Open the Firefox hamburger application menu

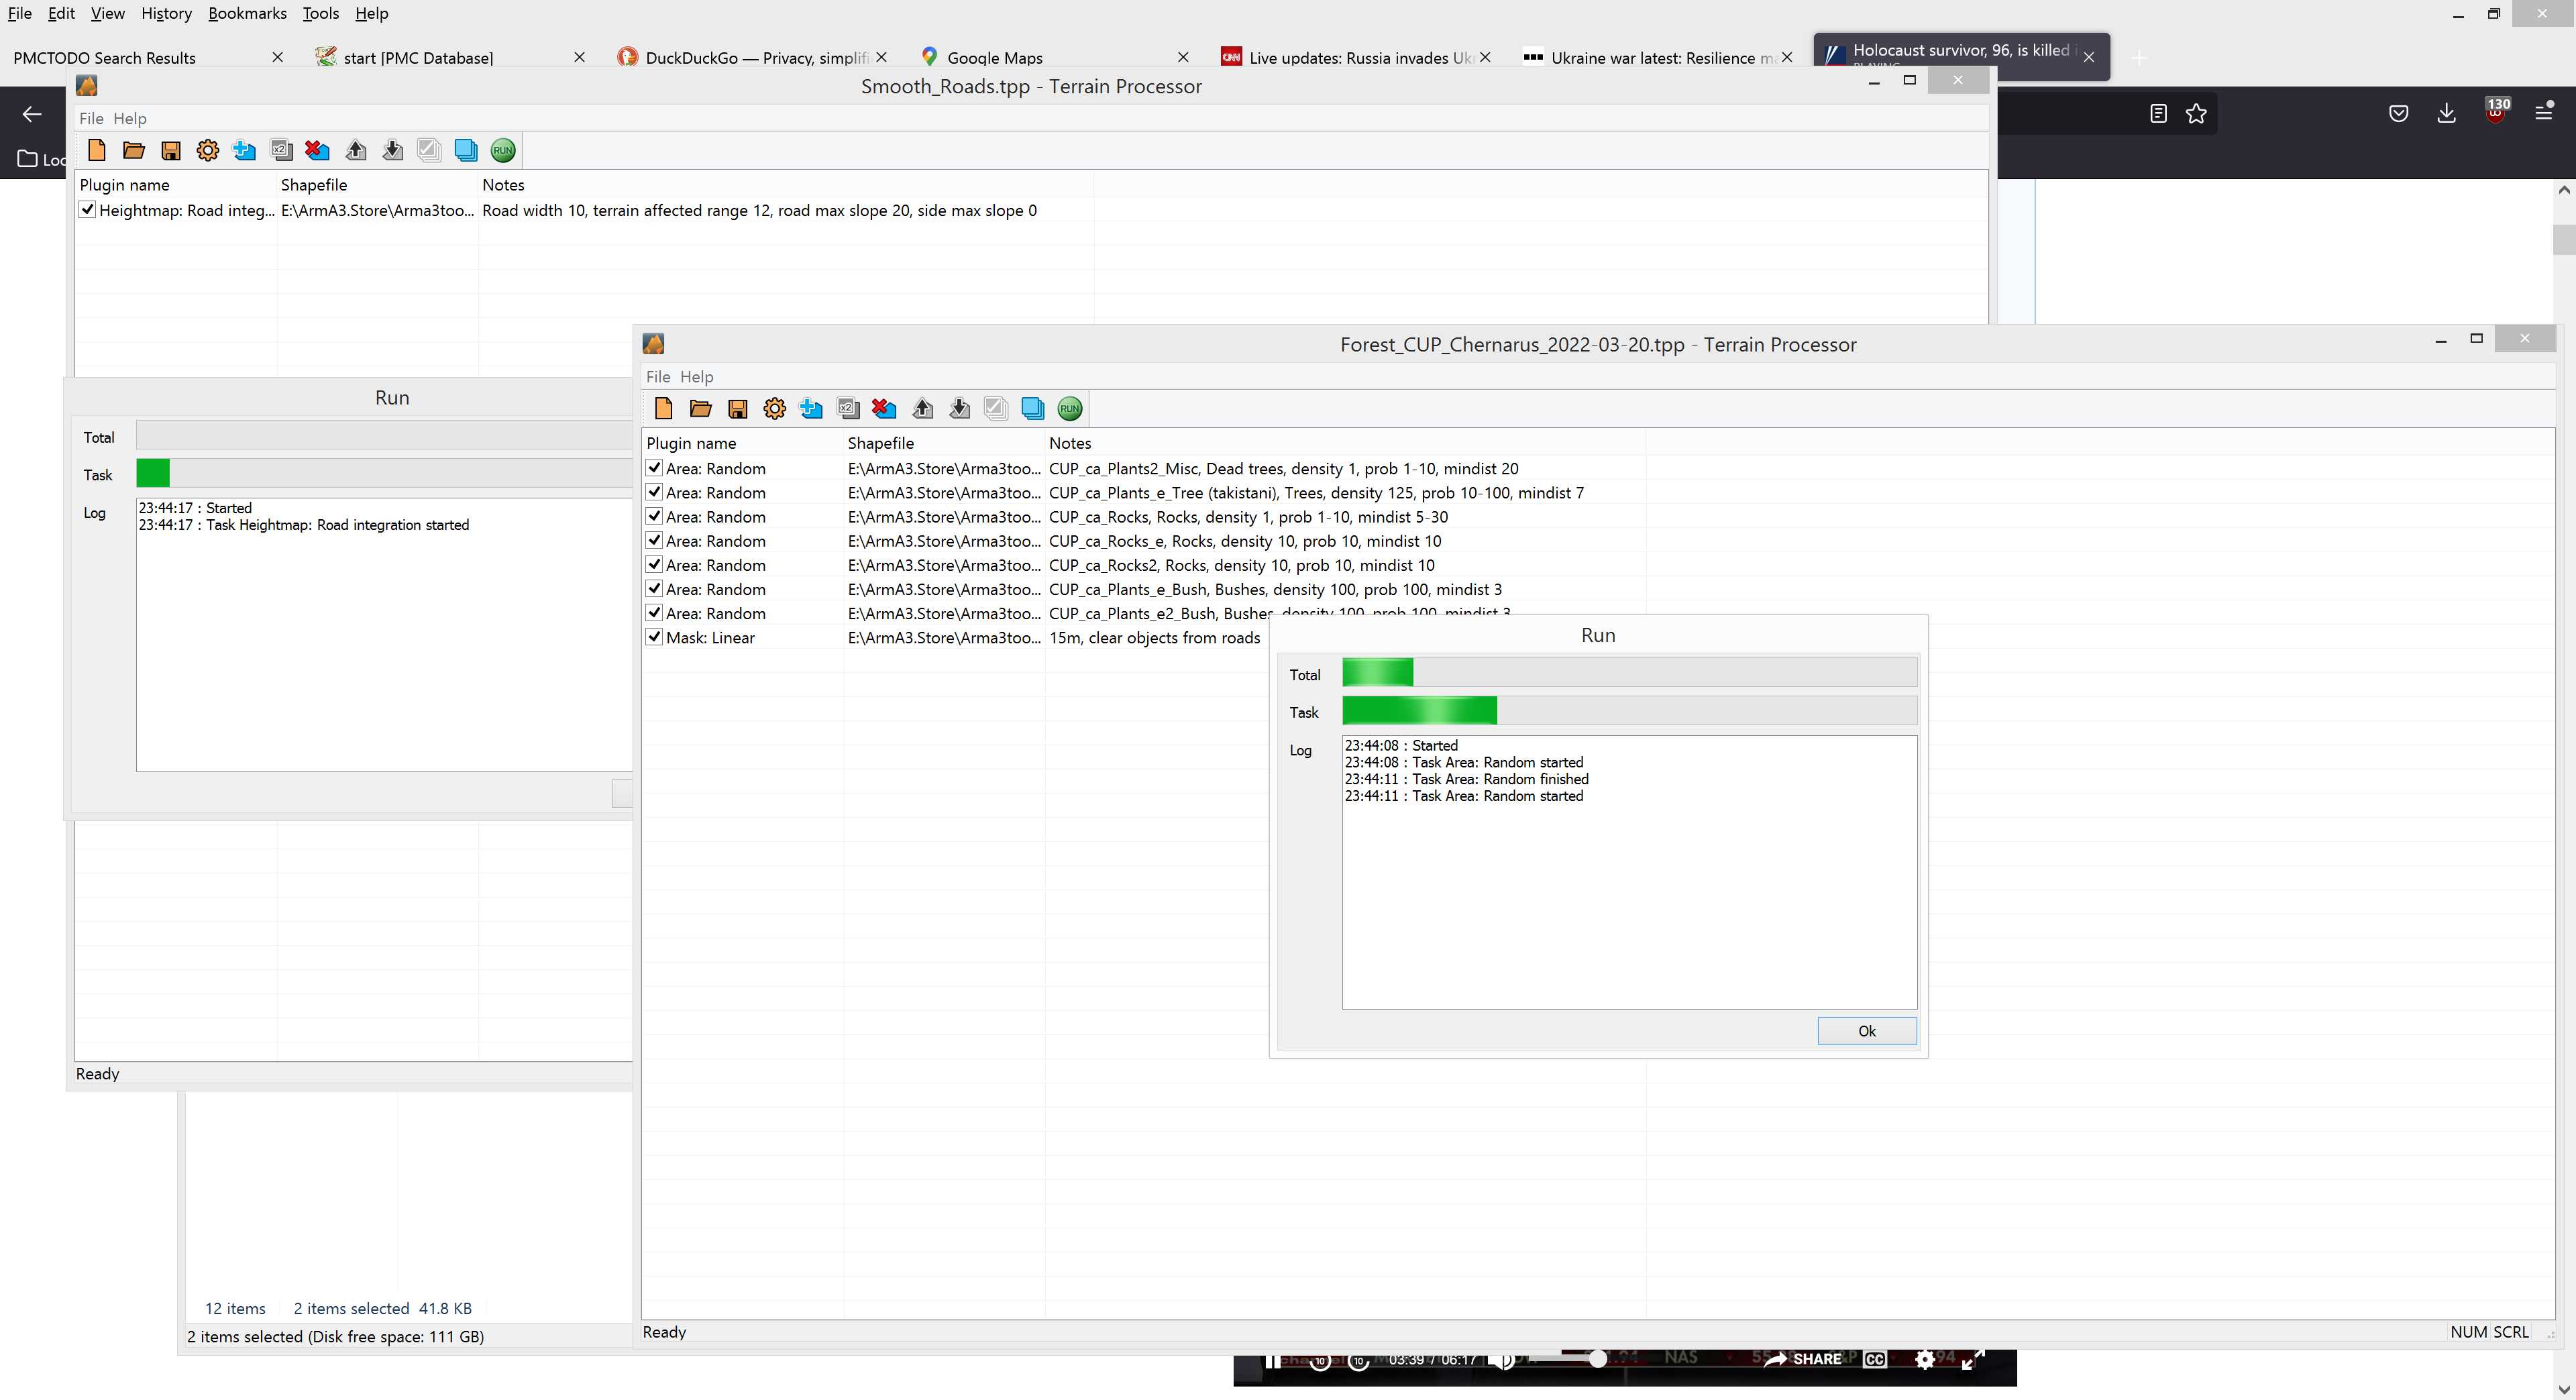coord(2544,113)
